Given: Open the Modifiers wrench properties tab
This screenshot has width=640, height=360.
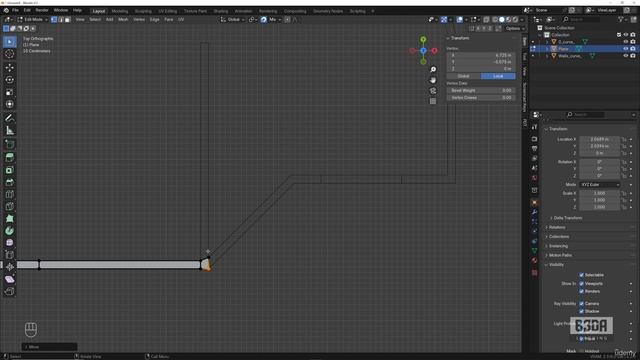Looking at the screenshot, I should 534,212.
